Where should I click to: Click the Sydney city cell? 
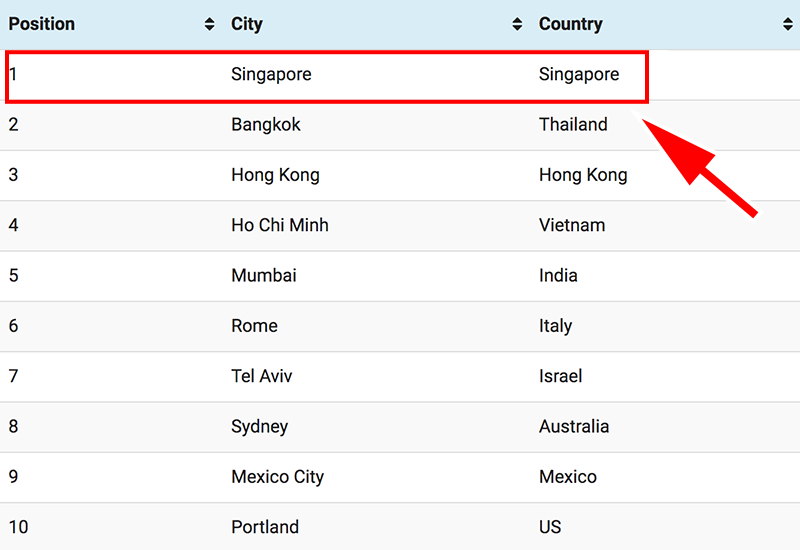point(260,426)
